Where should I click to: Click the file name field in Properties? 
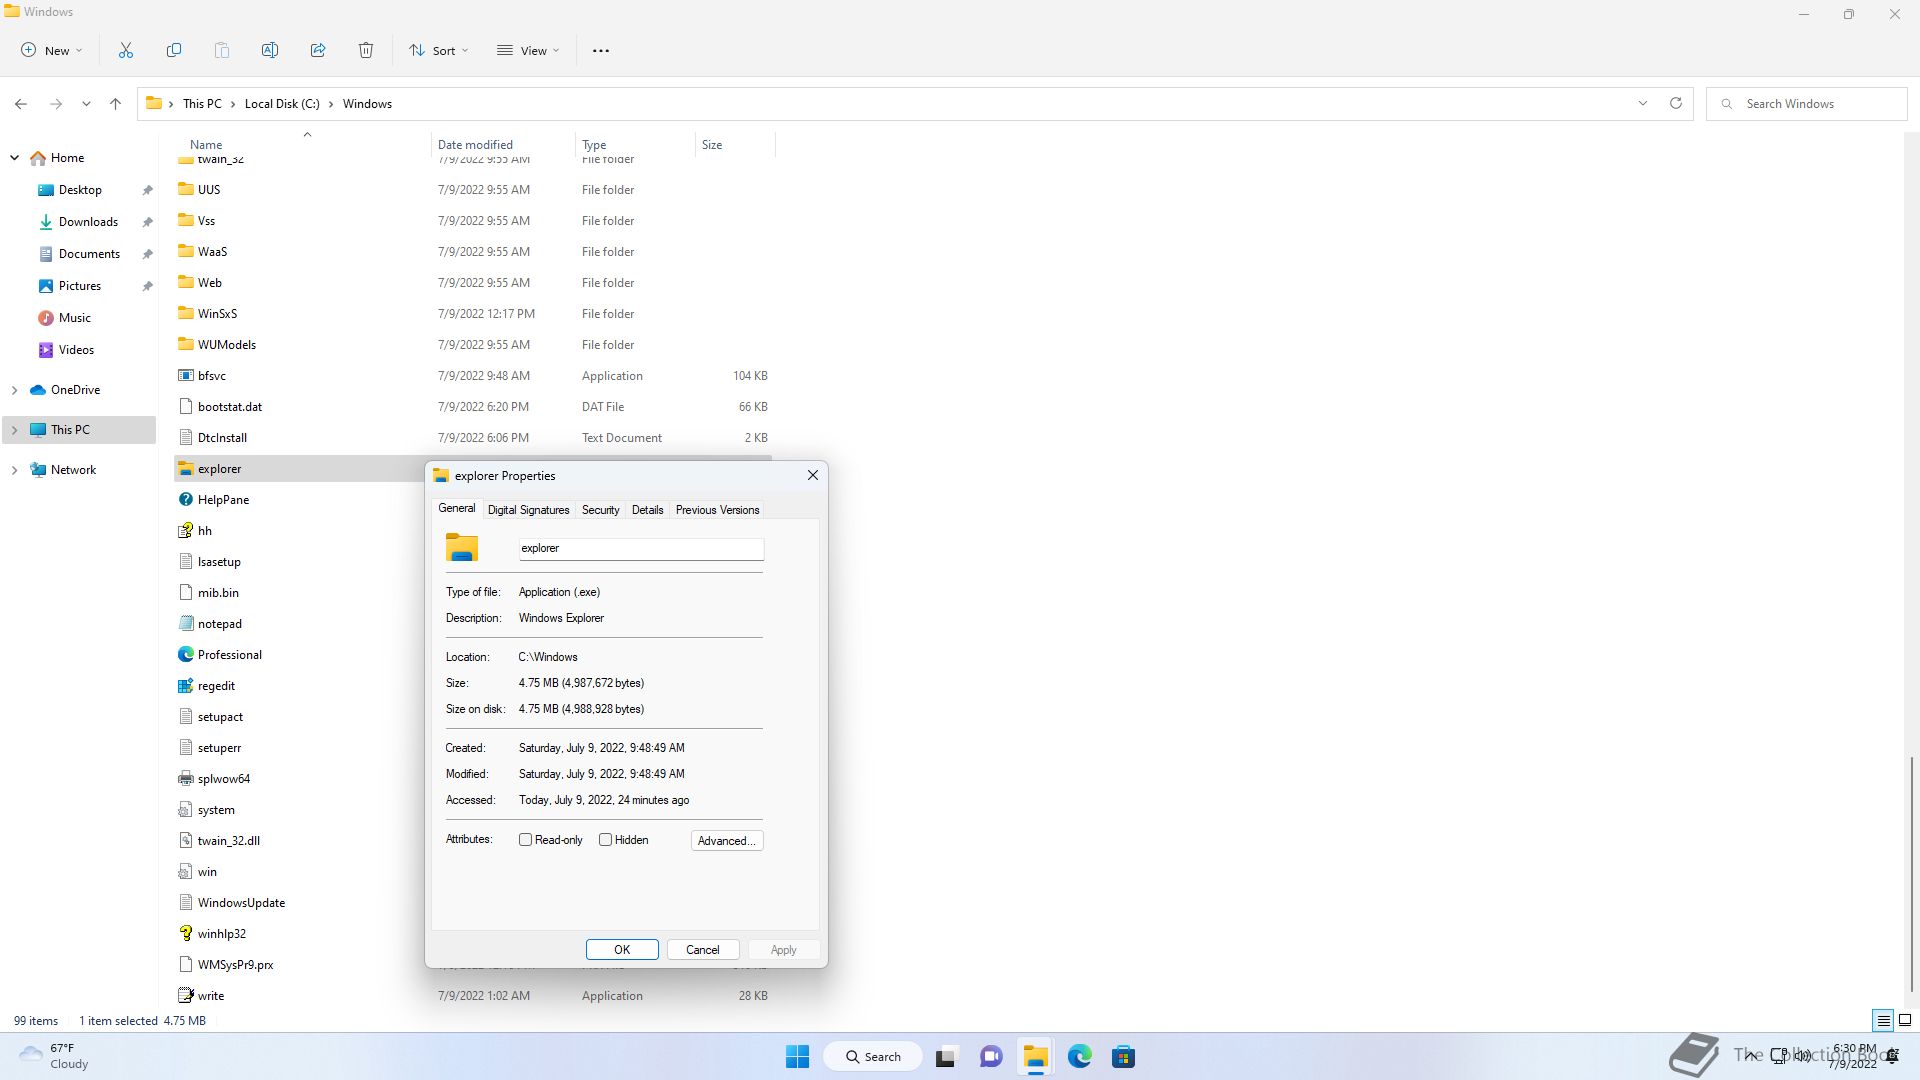pos(641,549)
